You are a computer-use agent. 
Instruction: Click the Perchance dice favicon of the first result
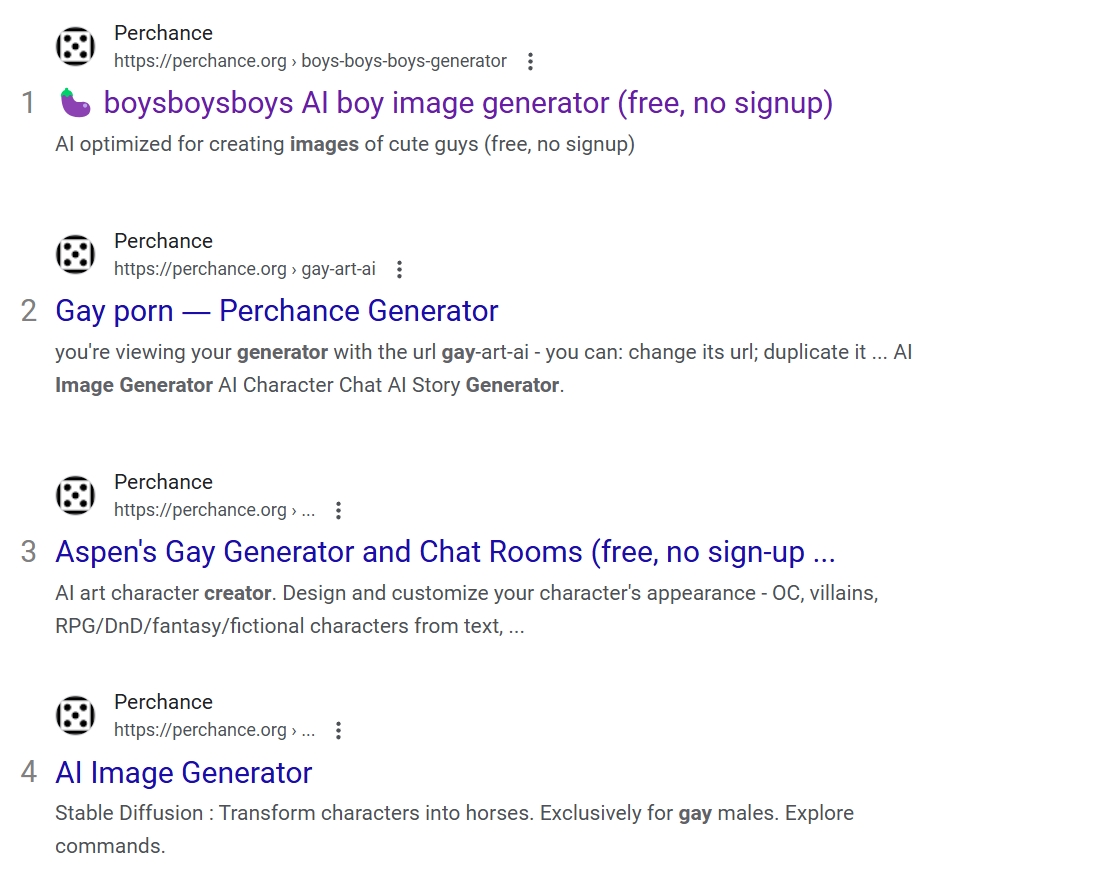(x=75, y=47)
